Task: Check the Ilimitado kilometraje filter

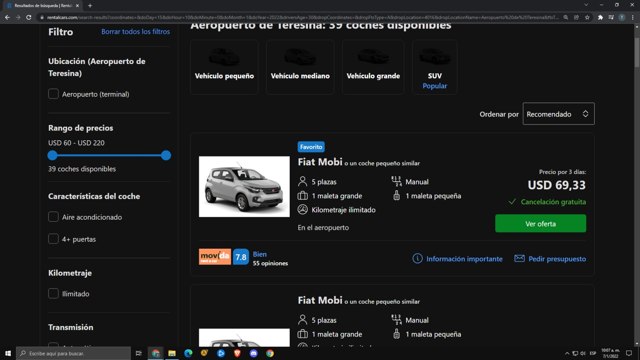Action: click(53, 293)
